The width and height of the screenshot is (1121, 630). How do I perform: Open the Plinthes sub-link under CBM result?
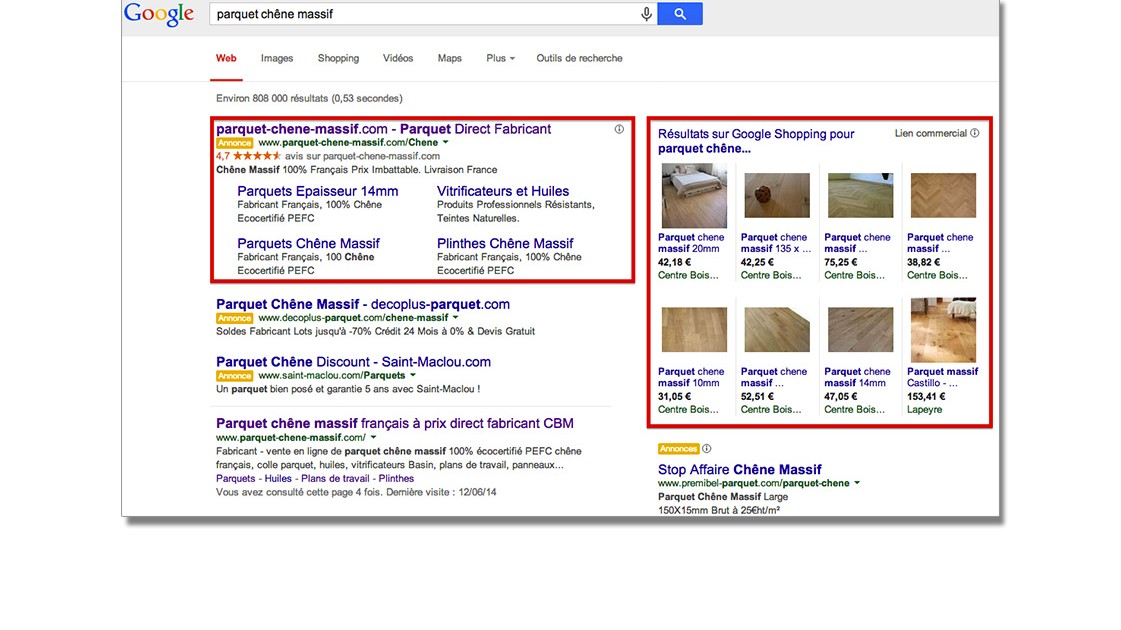click(x=396, y=478)
